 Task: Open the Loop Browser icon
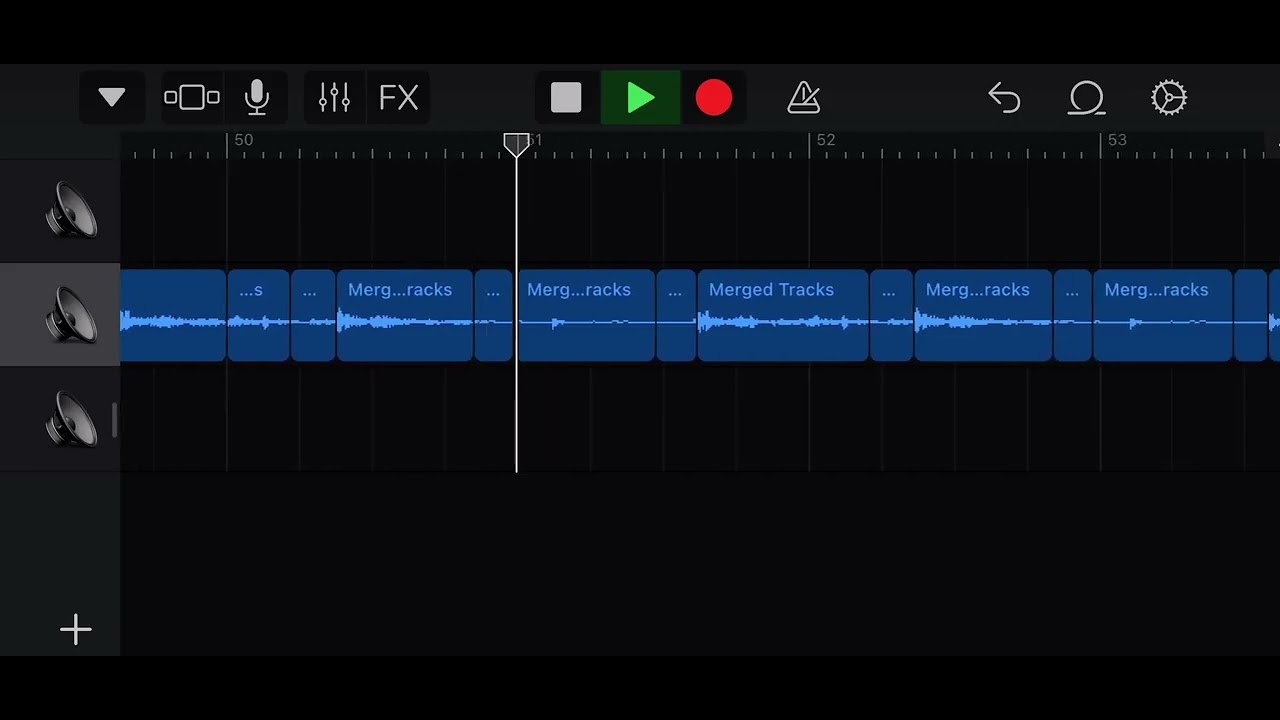click(1086, 98)
